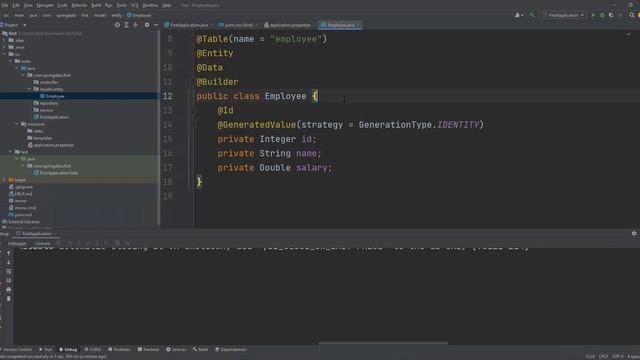
Task: Open the Services tool window
Action: coord(176,349)
